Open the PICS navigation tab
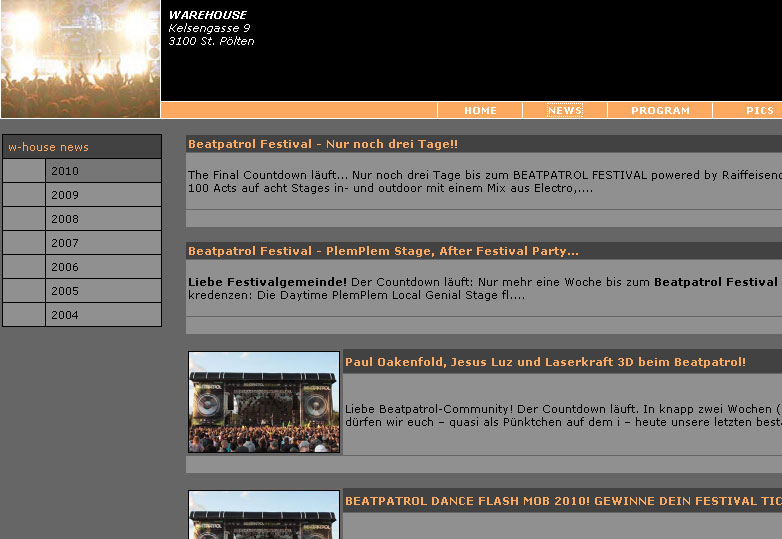Viewport: 782px width, 539px height. (760, 110)
